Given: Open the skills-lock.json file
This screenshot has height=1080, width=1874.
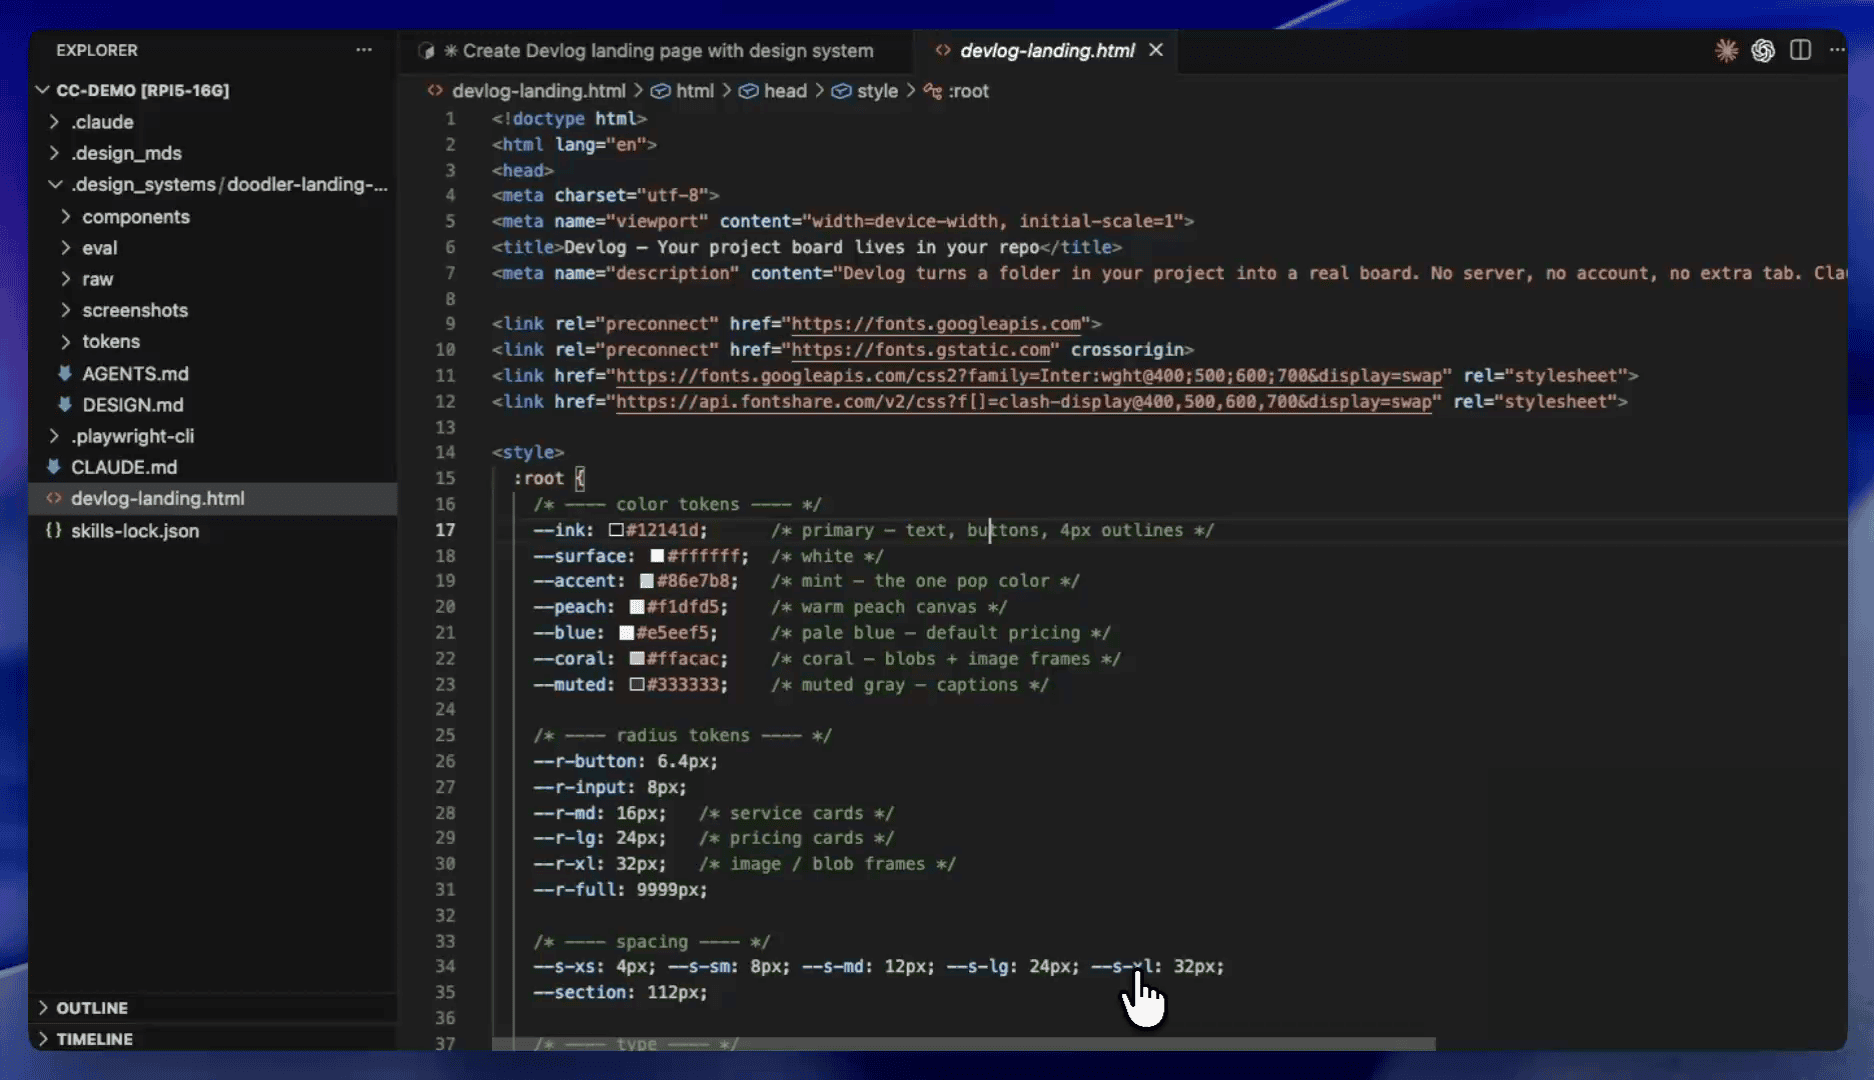Looking at the screenshot, I should tap(135, 531).
